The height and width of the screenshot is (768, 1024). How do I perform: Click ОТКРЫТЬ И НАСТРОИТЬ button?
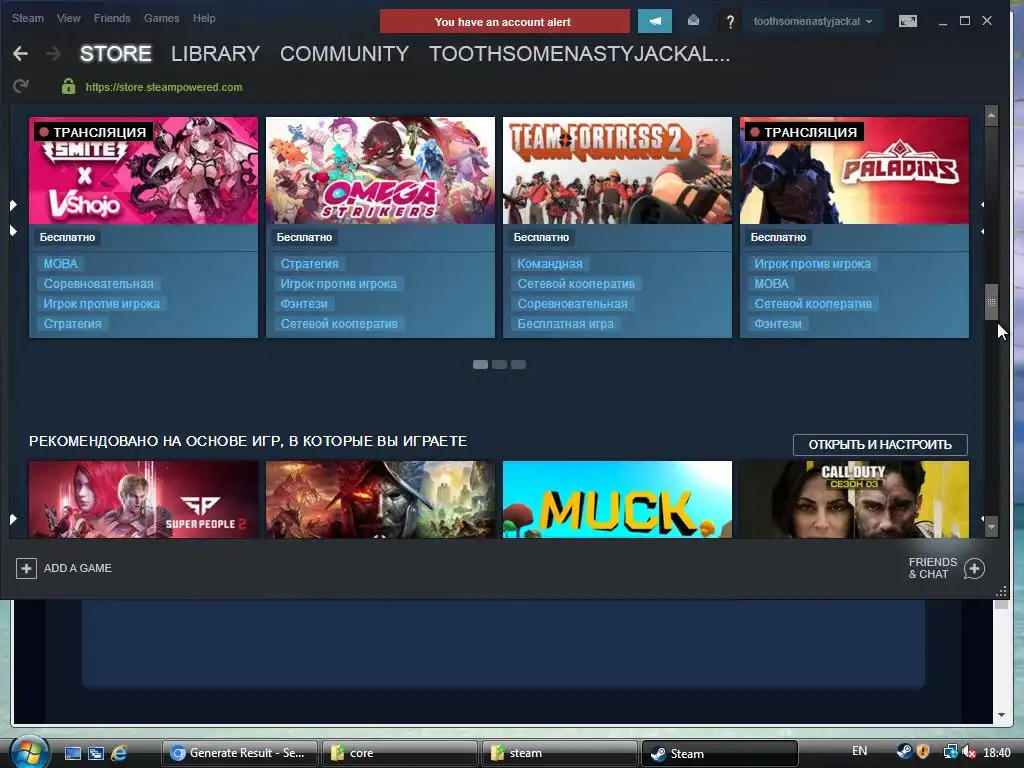tap(880, 445)
